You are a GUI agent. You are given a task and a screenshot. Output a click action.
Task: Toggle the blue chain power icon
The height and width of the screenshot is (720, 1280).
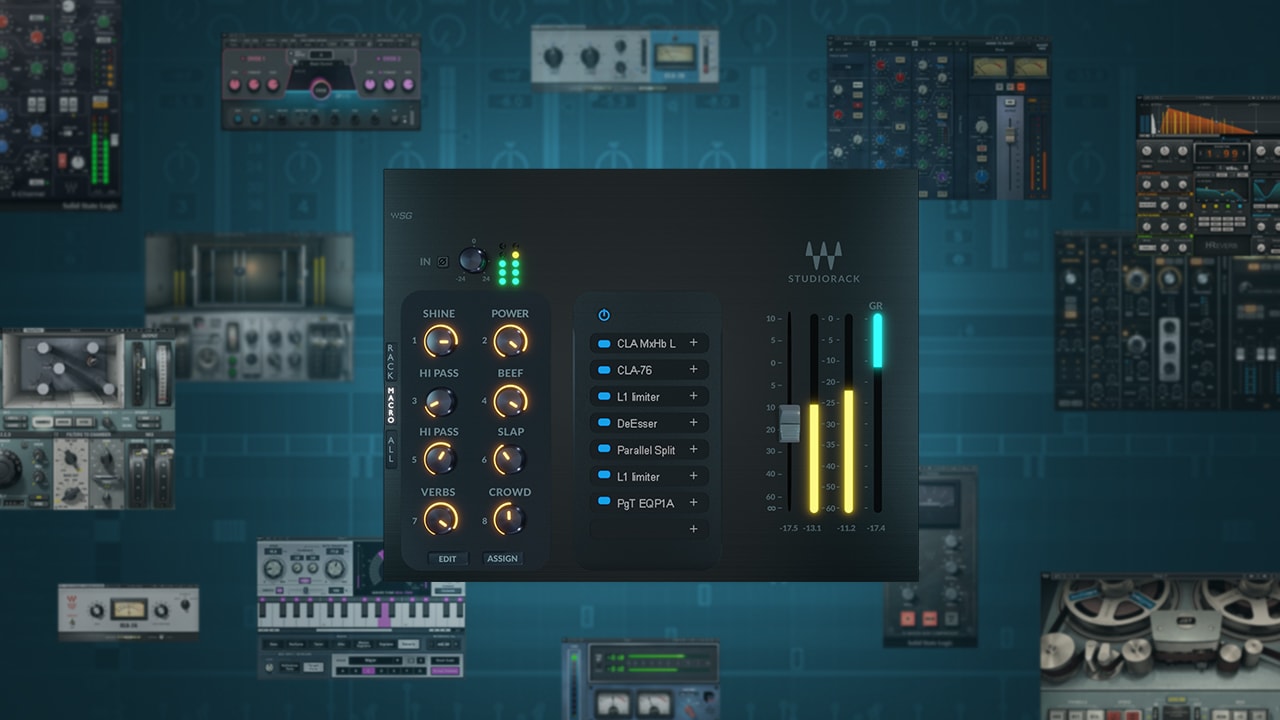click(x=604, y=315)
